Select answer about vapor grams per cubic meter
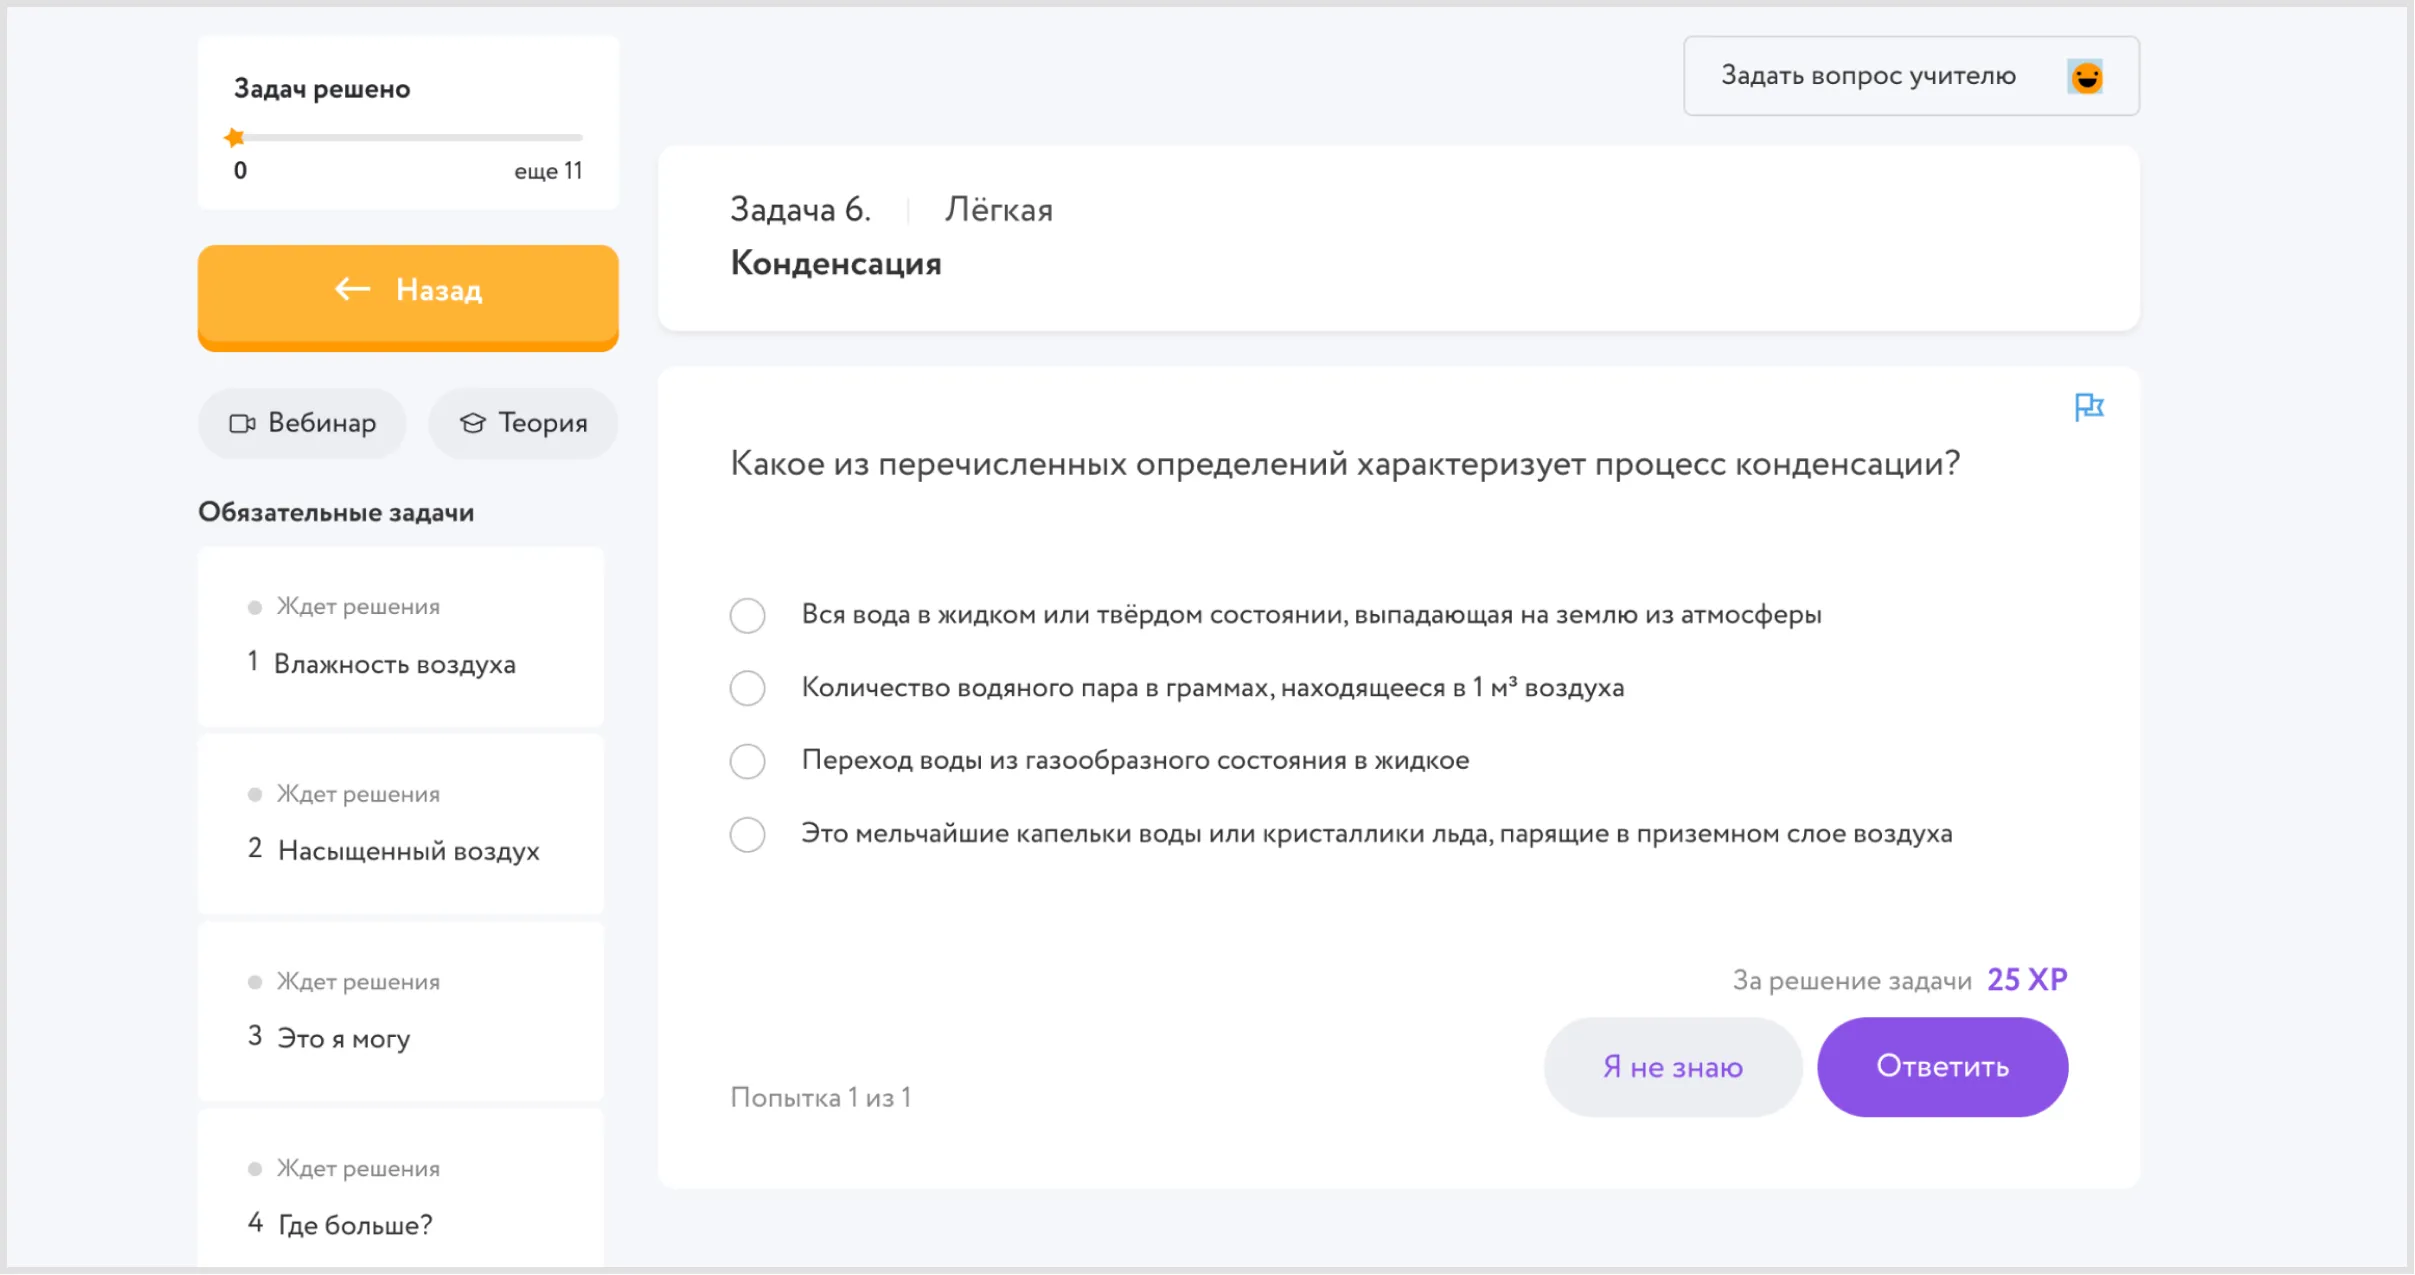This screenshot has width=2415, height=1275. tap(747, 688)
